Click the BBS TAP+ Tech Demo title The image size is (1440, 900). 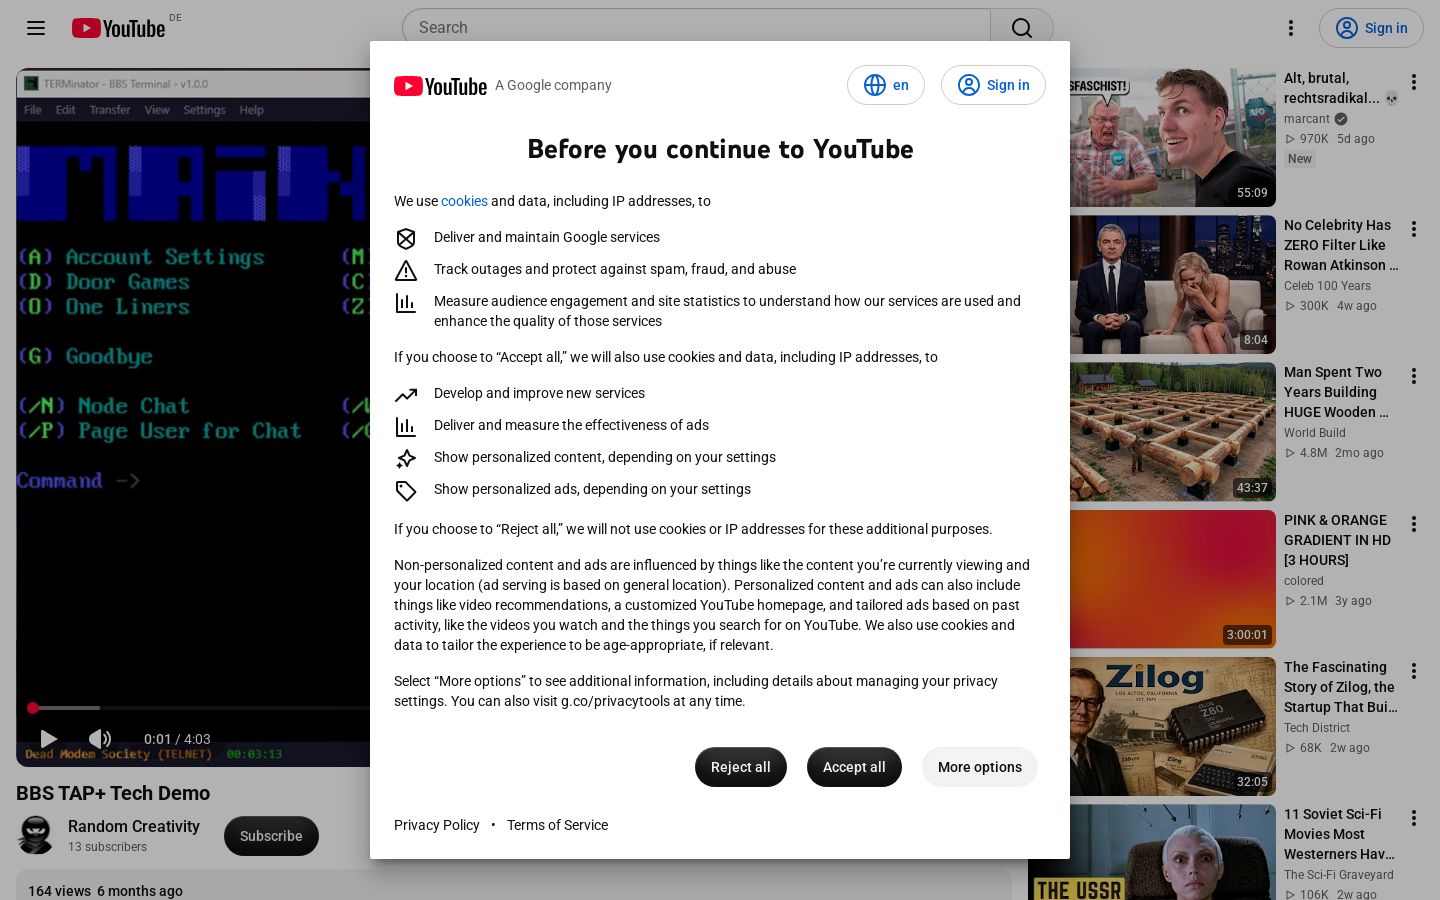point(113,793)
